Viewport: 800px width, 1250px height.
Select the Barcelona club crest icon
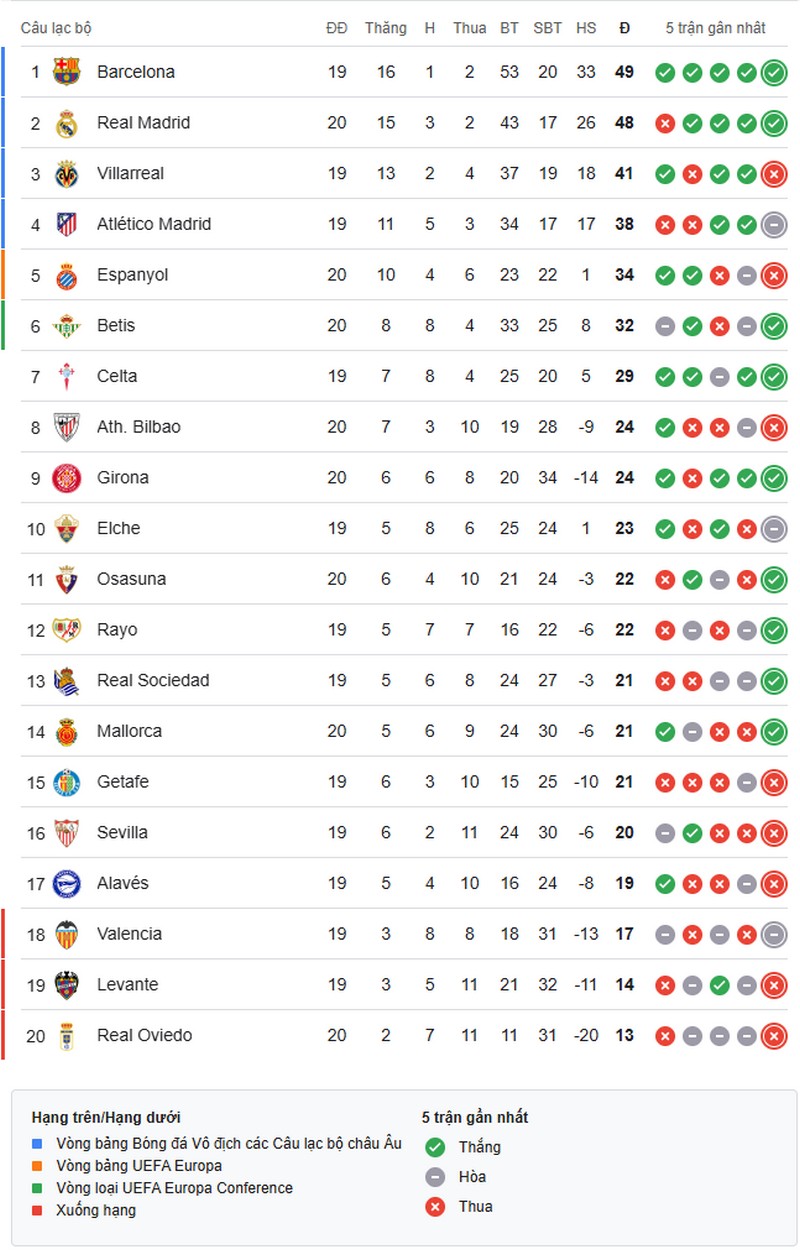tap(66, 72)
